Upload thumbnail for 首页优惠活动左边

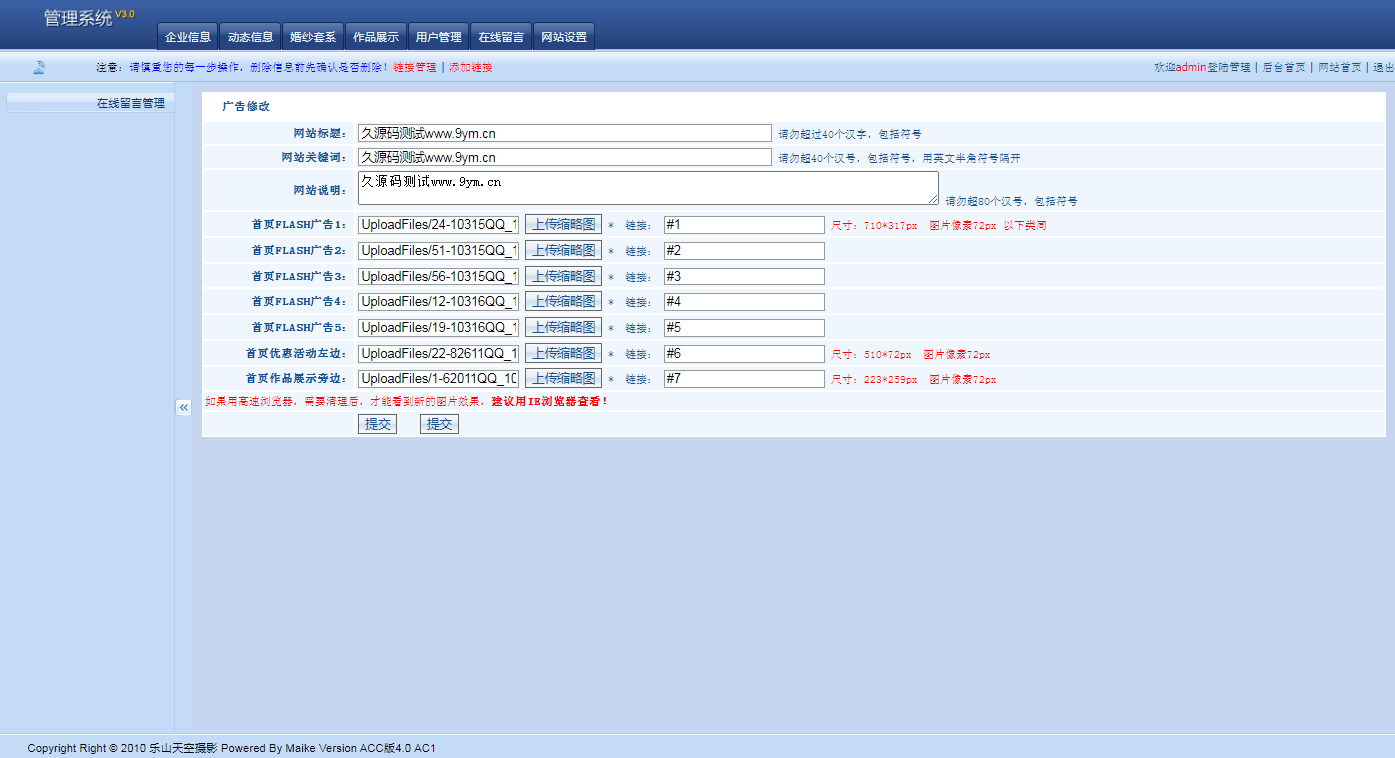click(x=563, y=353)
